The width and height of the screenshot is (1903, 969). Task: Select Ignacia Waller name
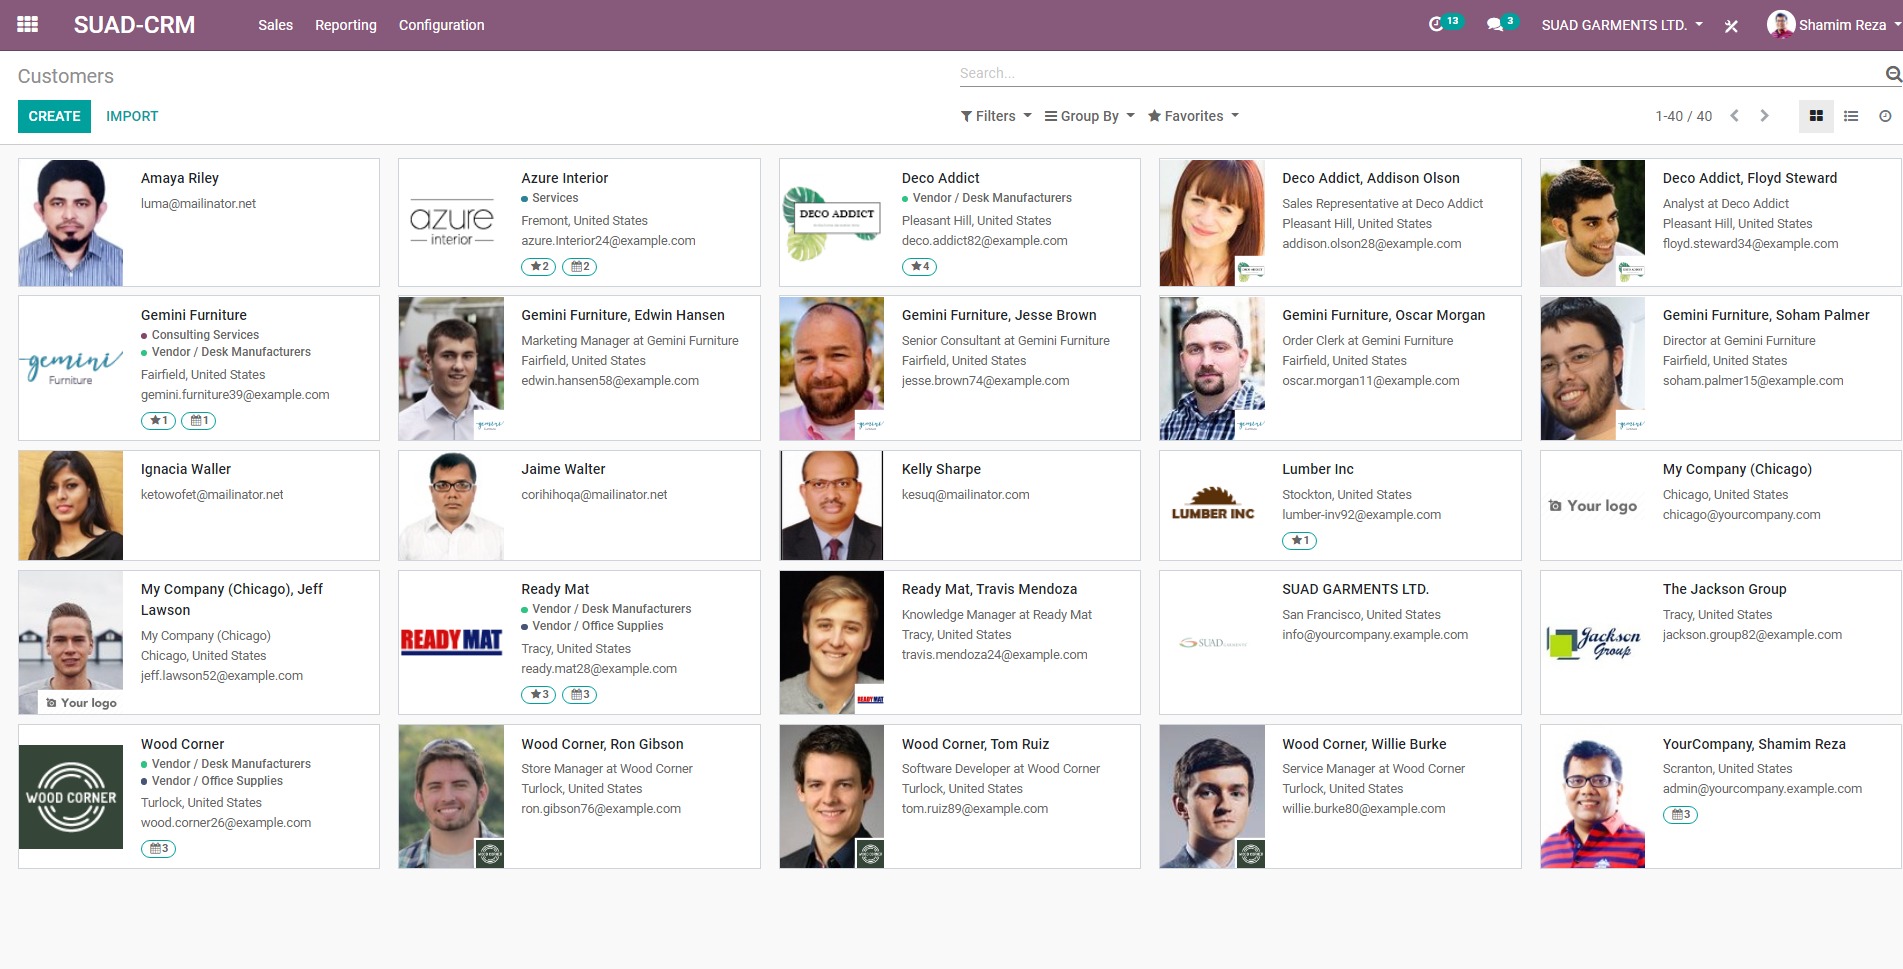pyautogui.click(x=185, y=469)
